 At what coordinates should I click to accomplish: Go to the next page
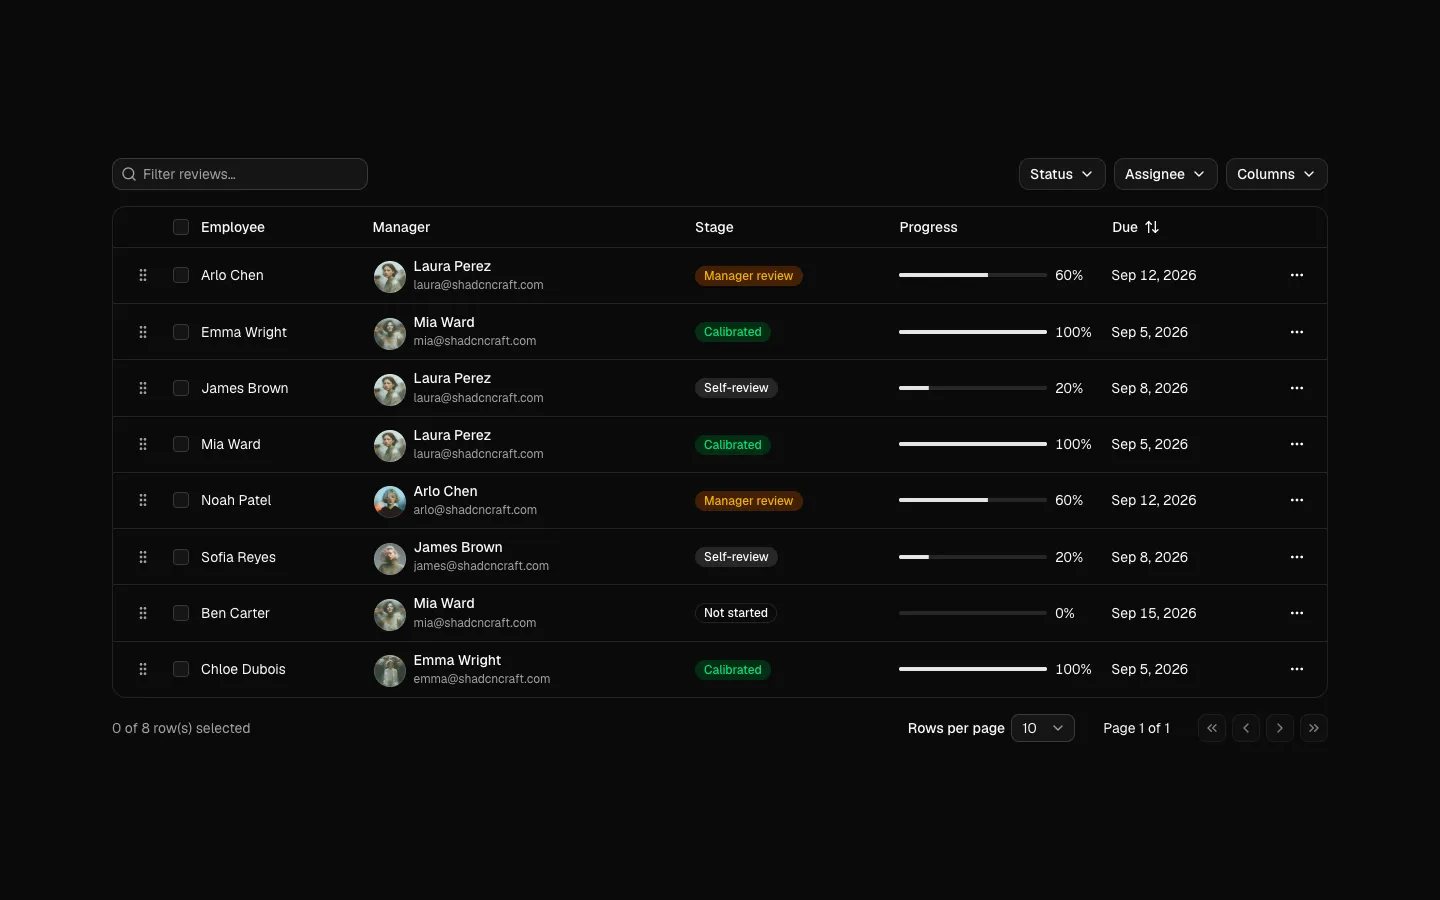tap(1280, 728)
